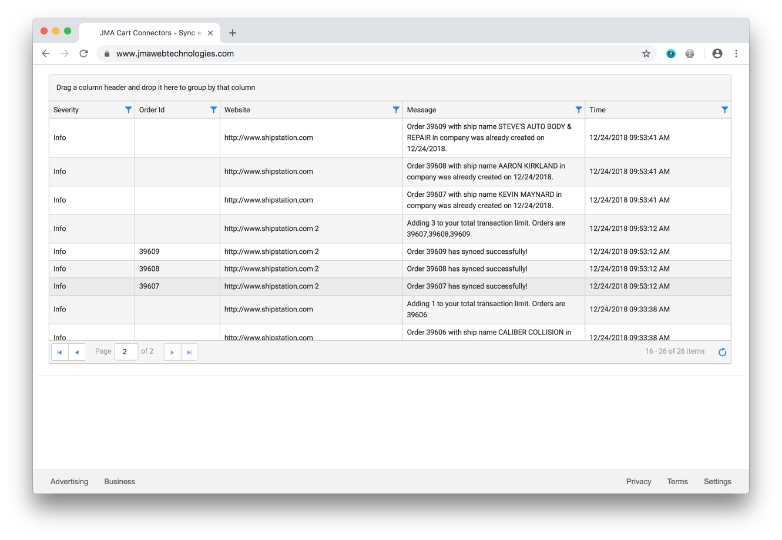Select the JMA Cart Connectors tab
Viewport: 782px width, 540px height.
pos(149,33)
